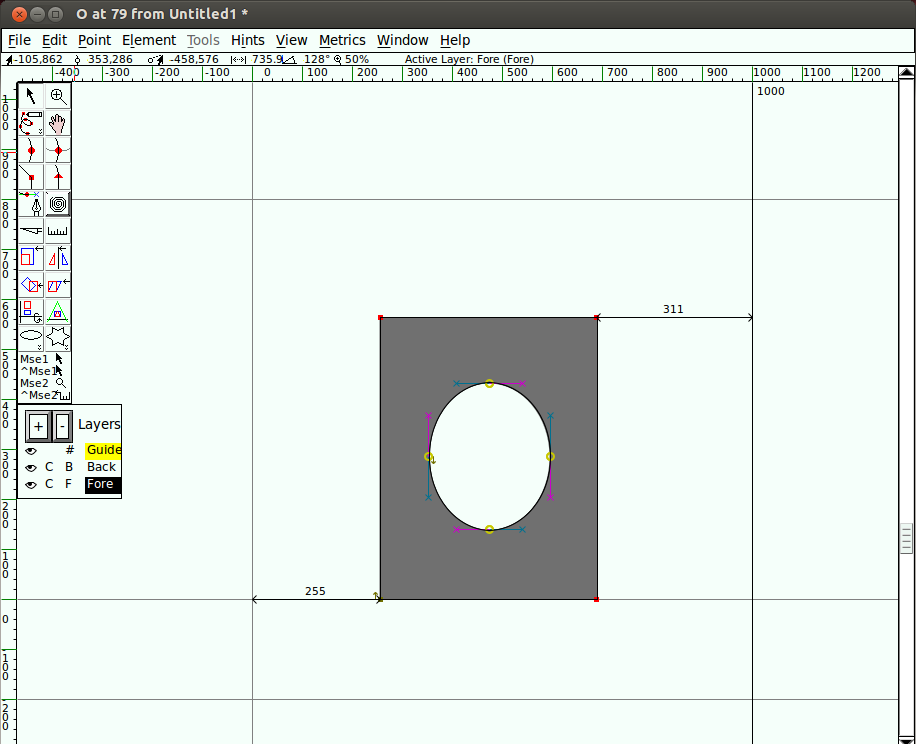The width and height of the screenshot is (916, 744).
Task: Select the Magnify zoom tool
Action: 58,97
